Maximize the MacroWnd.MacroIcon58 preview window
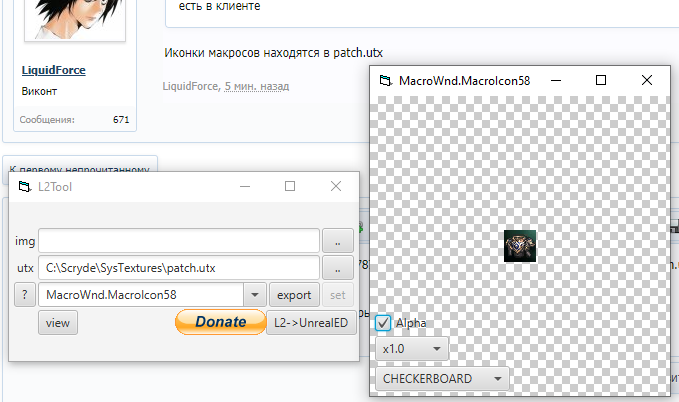The width and height of the screenshot is (679, 402). 601,80
